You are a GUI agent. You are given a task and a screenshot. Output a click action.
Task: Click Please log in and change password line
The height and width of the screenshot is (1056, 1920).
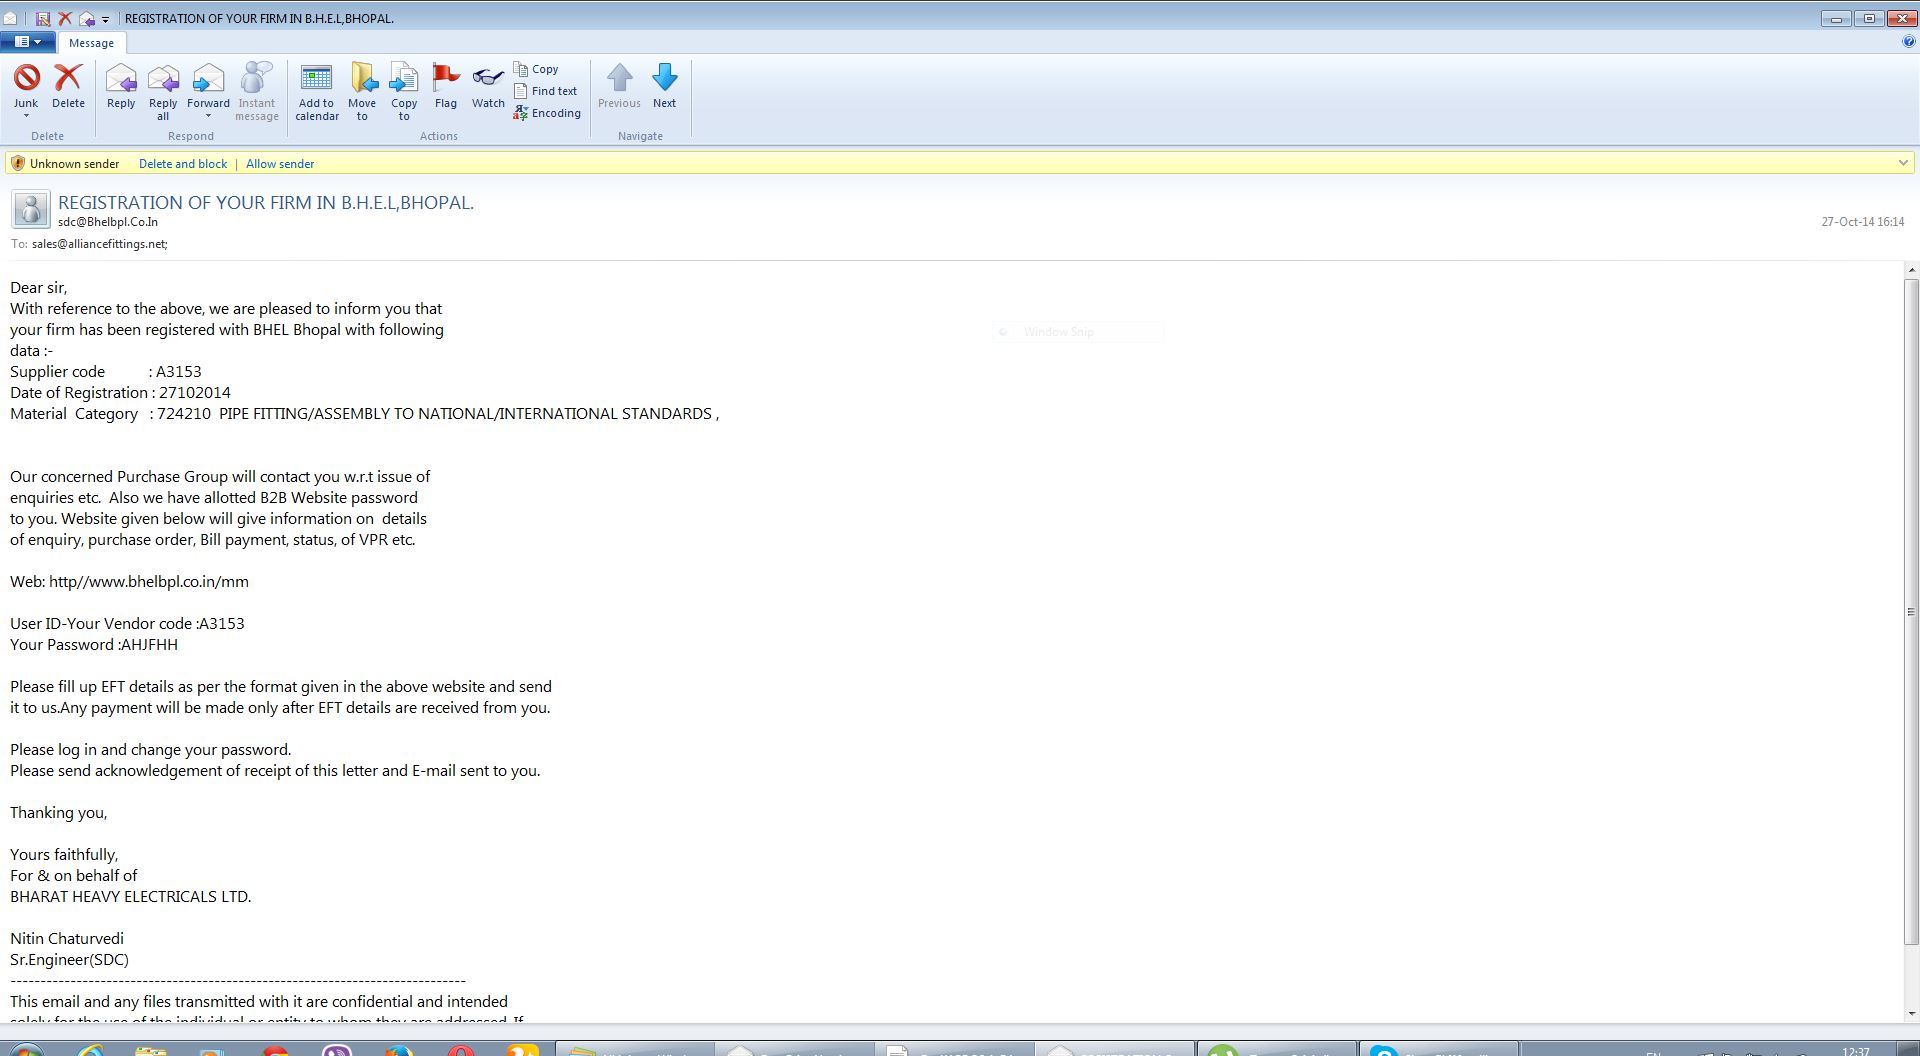(x=151, y=750)
